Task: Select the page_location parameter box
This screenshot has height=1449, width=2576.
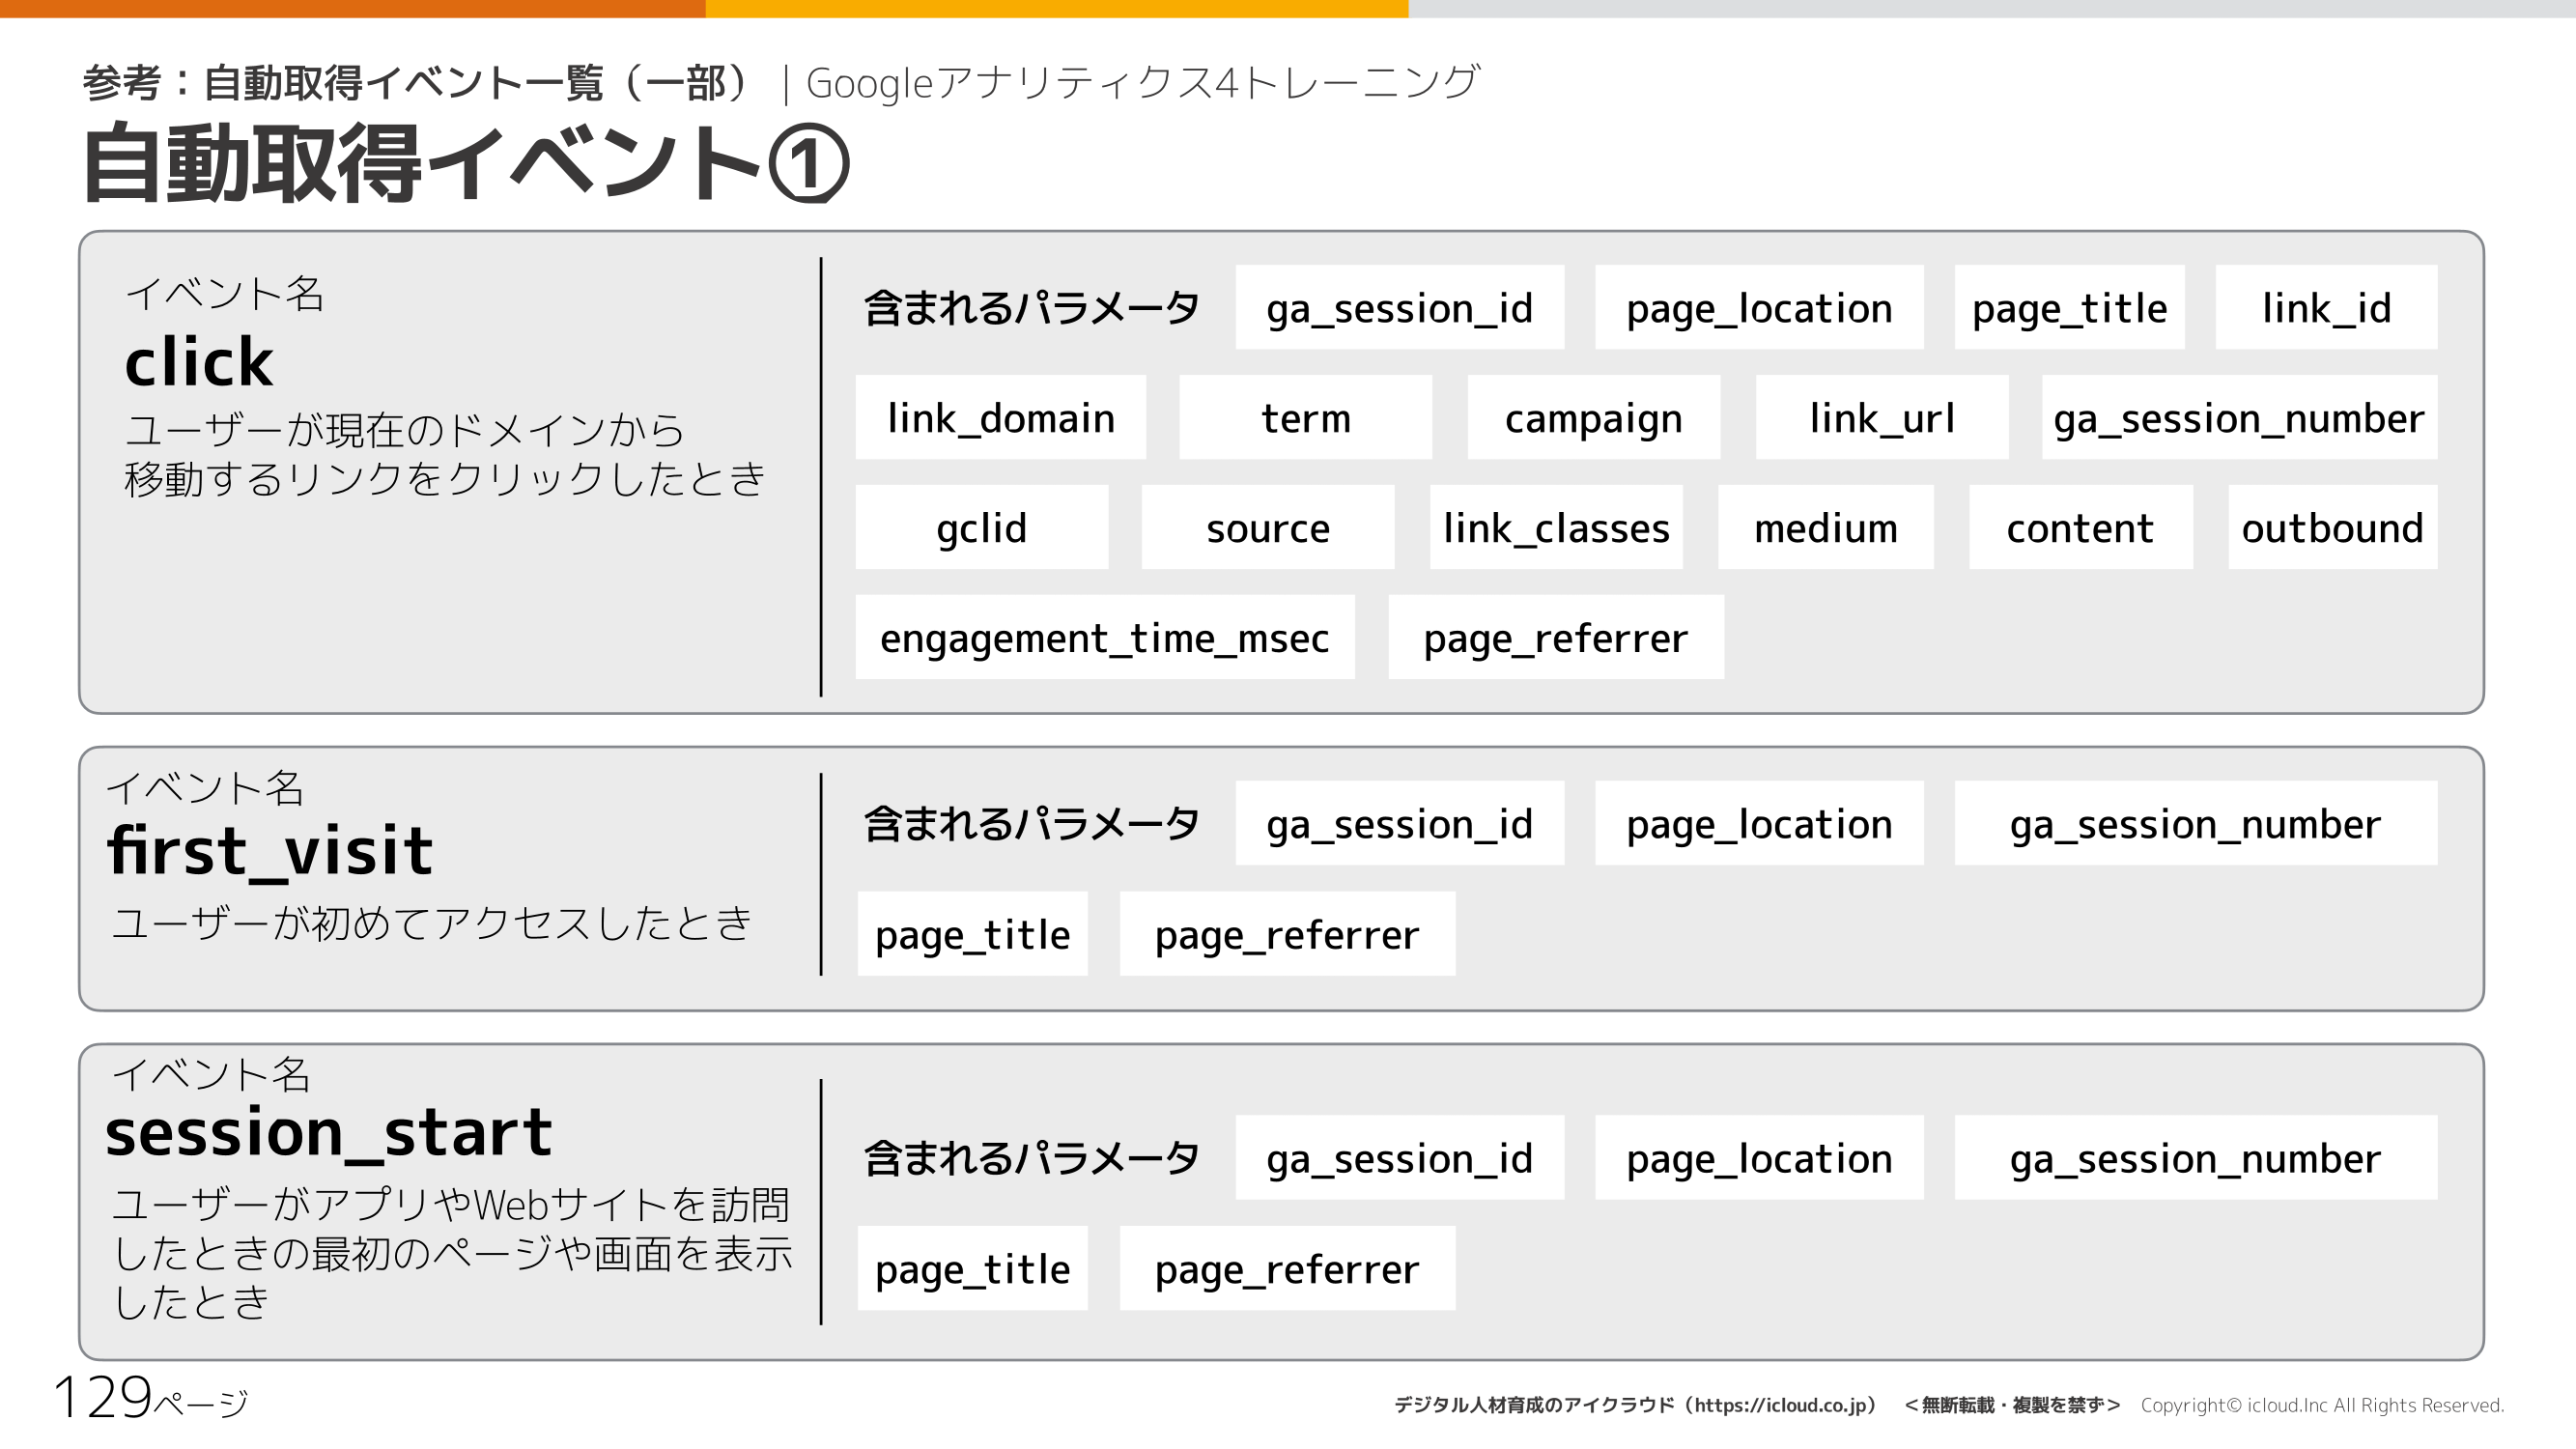Action: pyautogui.click(x=1758, y=308)
